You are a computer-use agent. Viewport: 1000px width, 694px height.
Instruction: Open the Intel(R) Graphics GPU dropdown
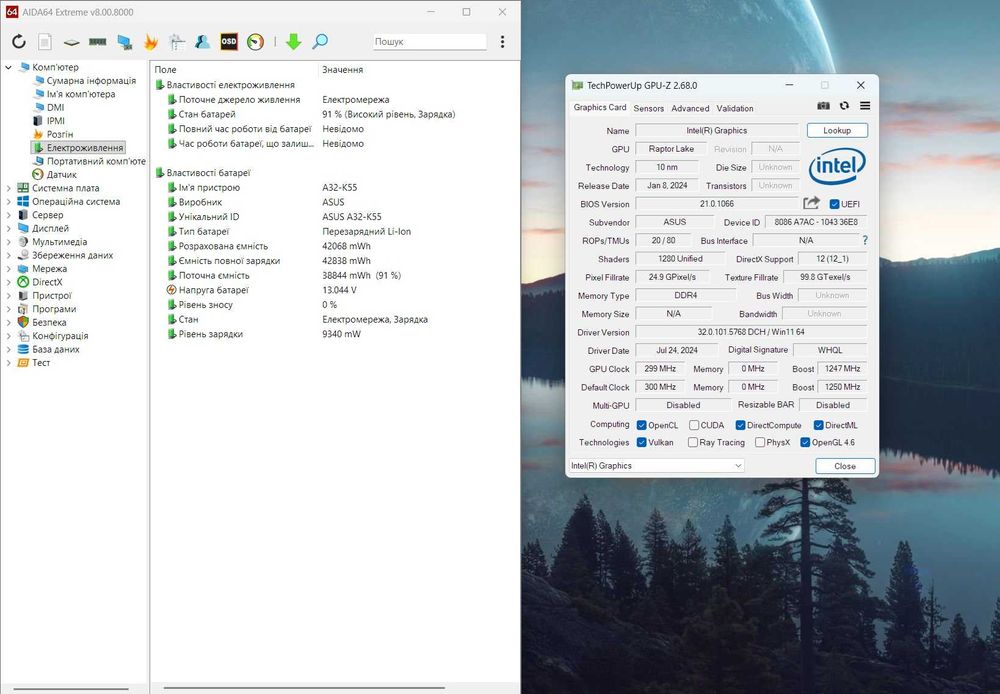coord(656,466)
